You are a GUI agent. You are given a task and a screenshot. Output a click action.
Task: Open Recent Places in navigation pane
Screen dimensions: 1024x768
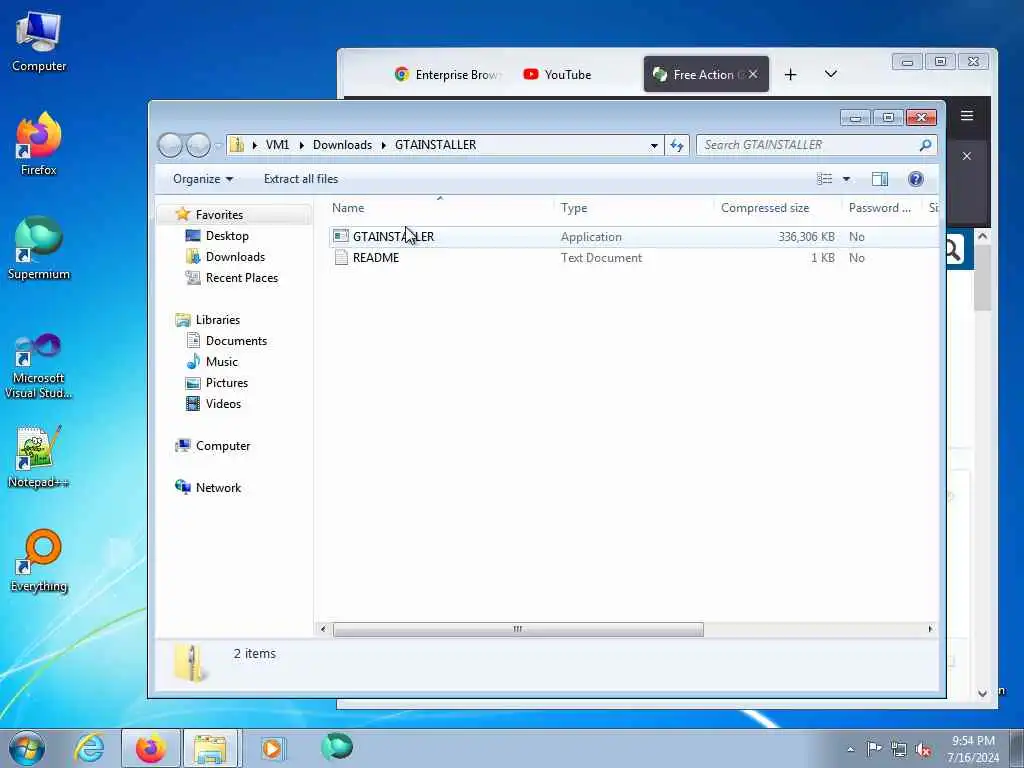pyautogui.click(x=242, y=278)
